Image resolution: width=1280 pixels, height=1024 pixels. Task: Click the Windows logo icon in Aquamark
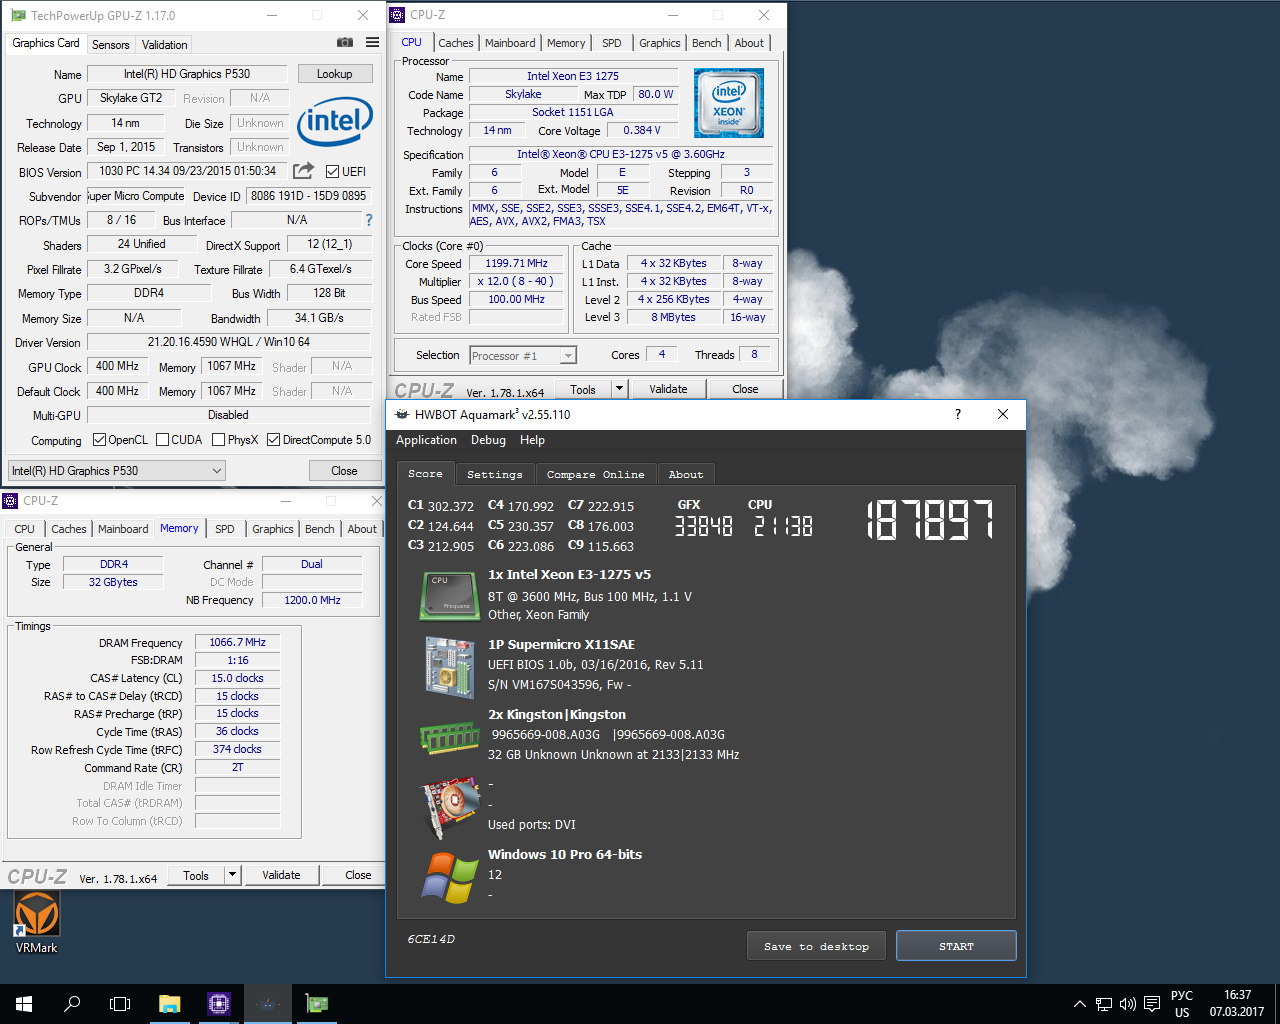coord(450,878)
